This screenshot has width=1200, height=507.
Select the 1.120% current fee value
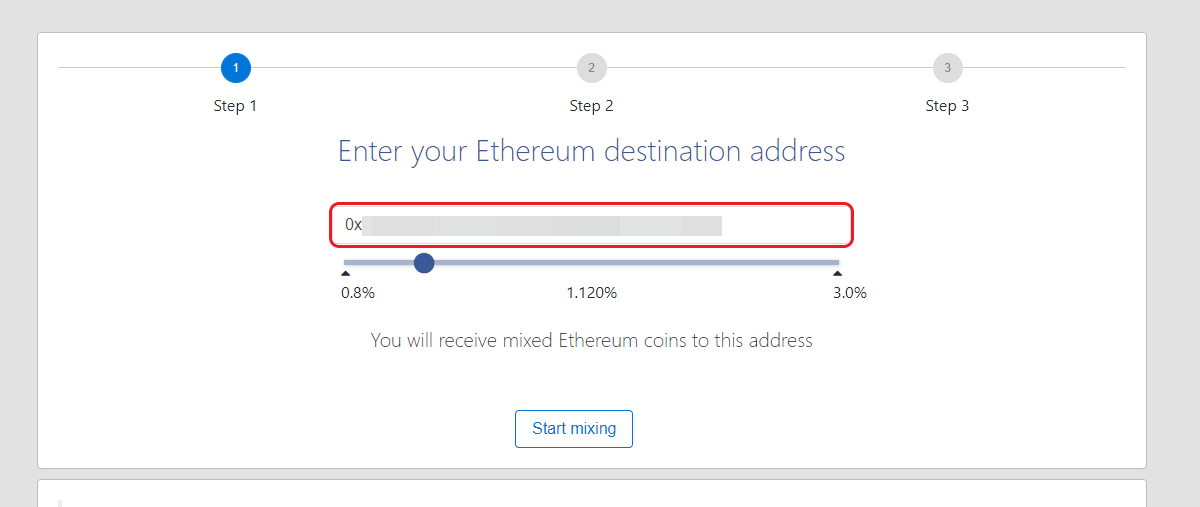[x=592, y=293]
